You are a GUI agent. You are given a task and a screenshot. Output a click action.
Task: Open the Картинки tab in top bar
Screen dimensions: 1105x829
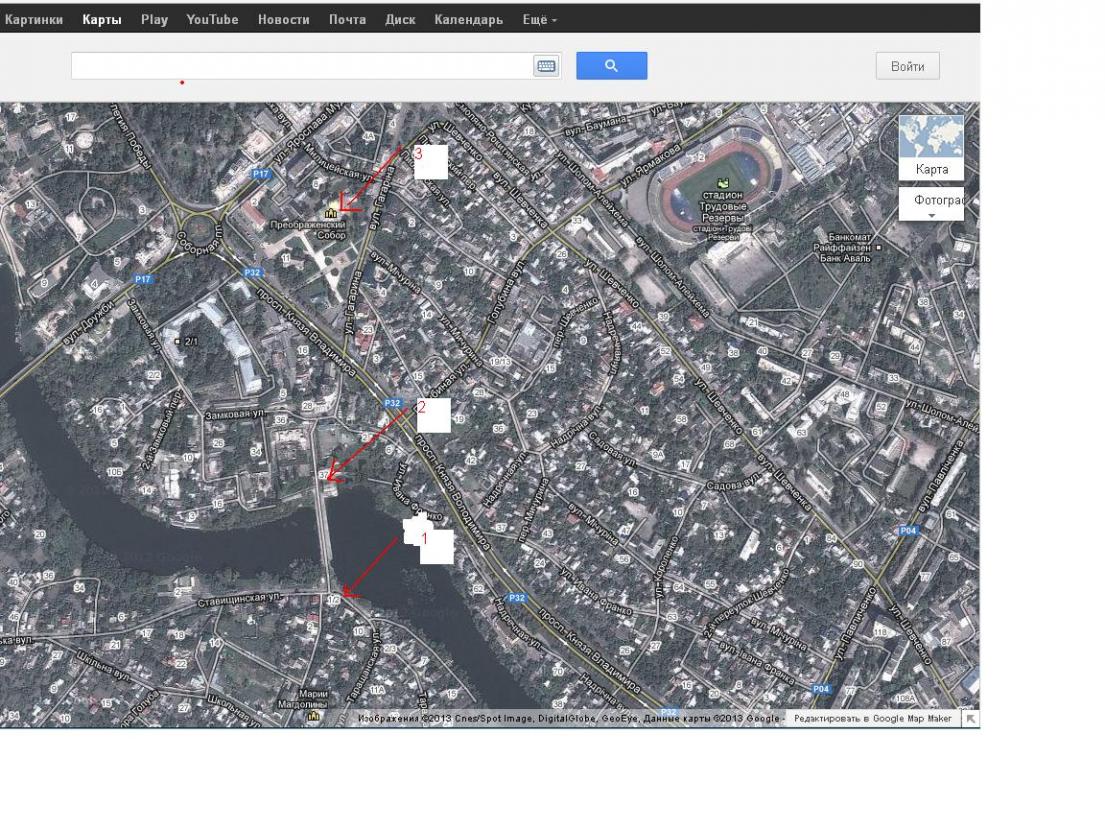(x=34, y=19)
